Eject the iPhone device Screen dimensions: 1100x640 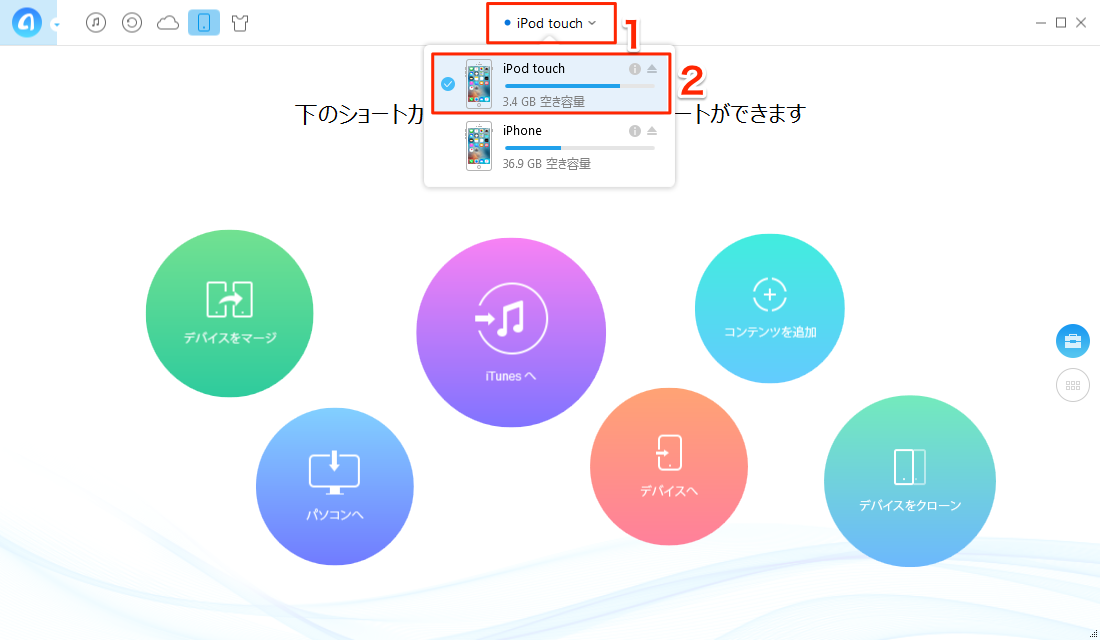(x=652, y=131)
